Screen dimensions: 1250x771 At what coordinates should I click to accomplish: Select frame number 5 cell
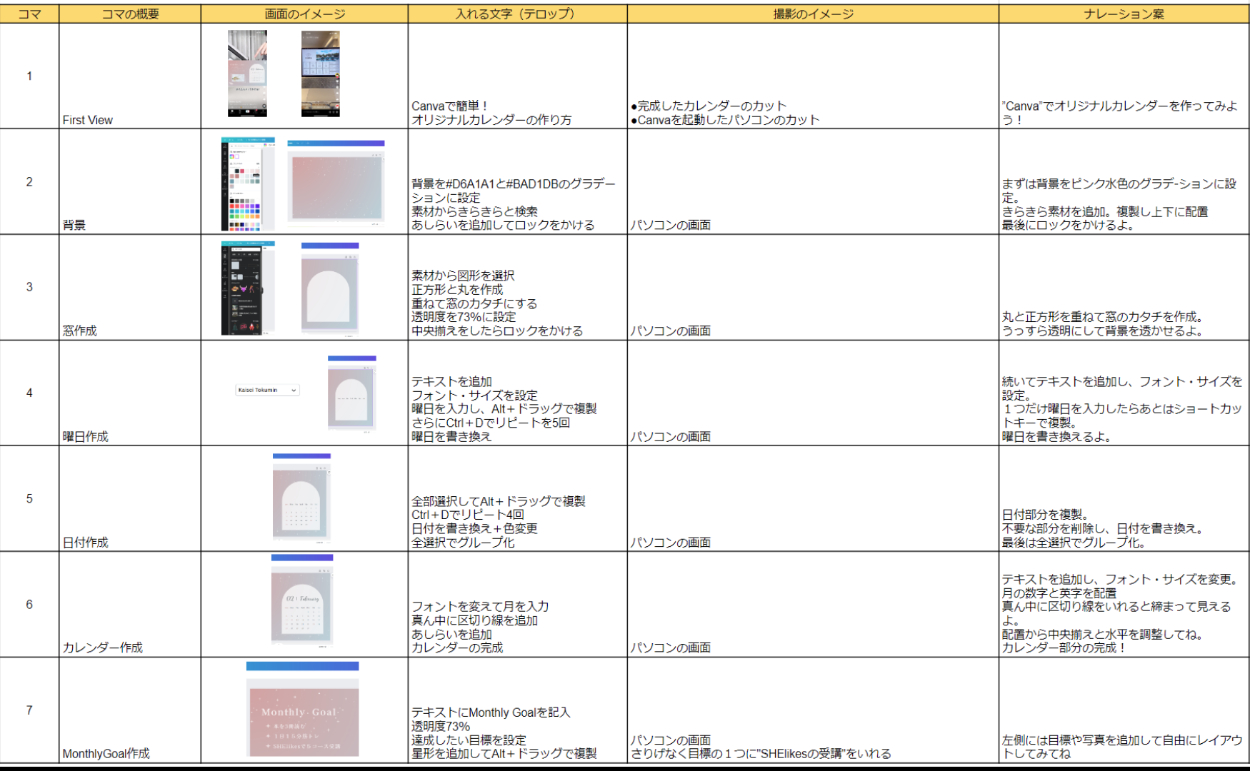30,498
